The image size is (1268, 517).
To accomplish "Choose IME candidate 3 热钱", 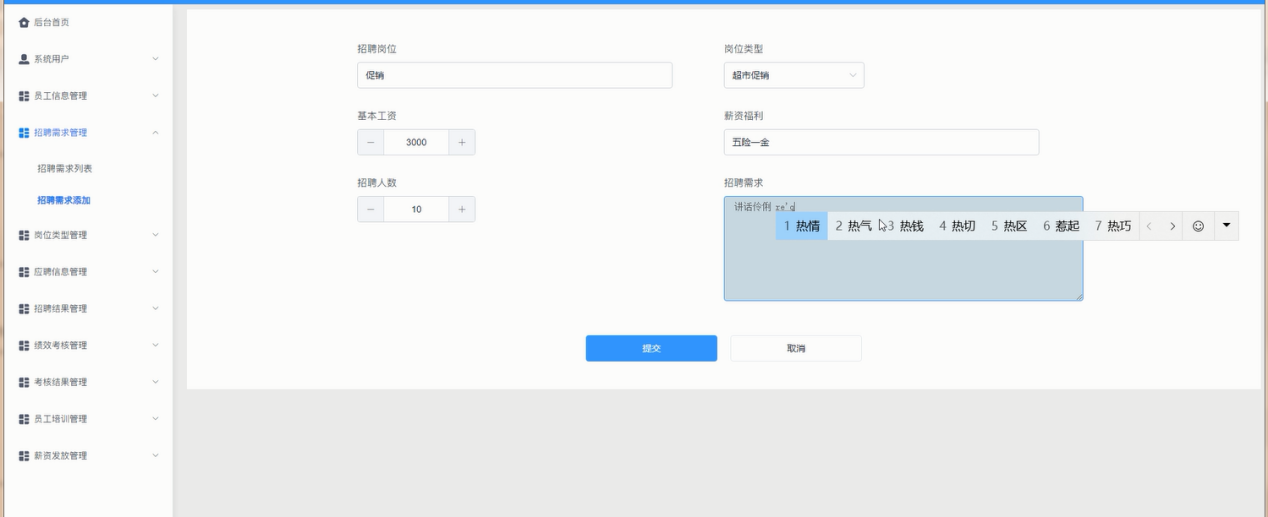I will point(905,226).
